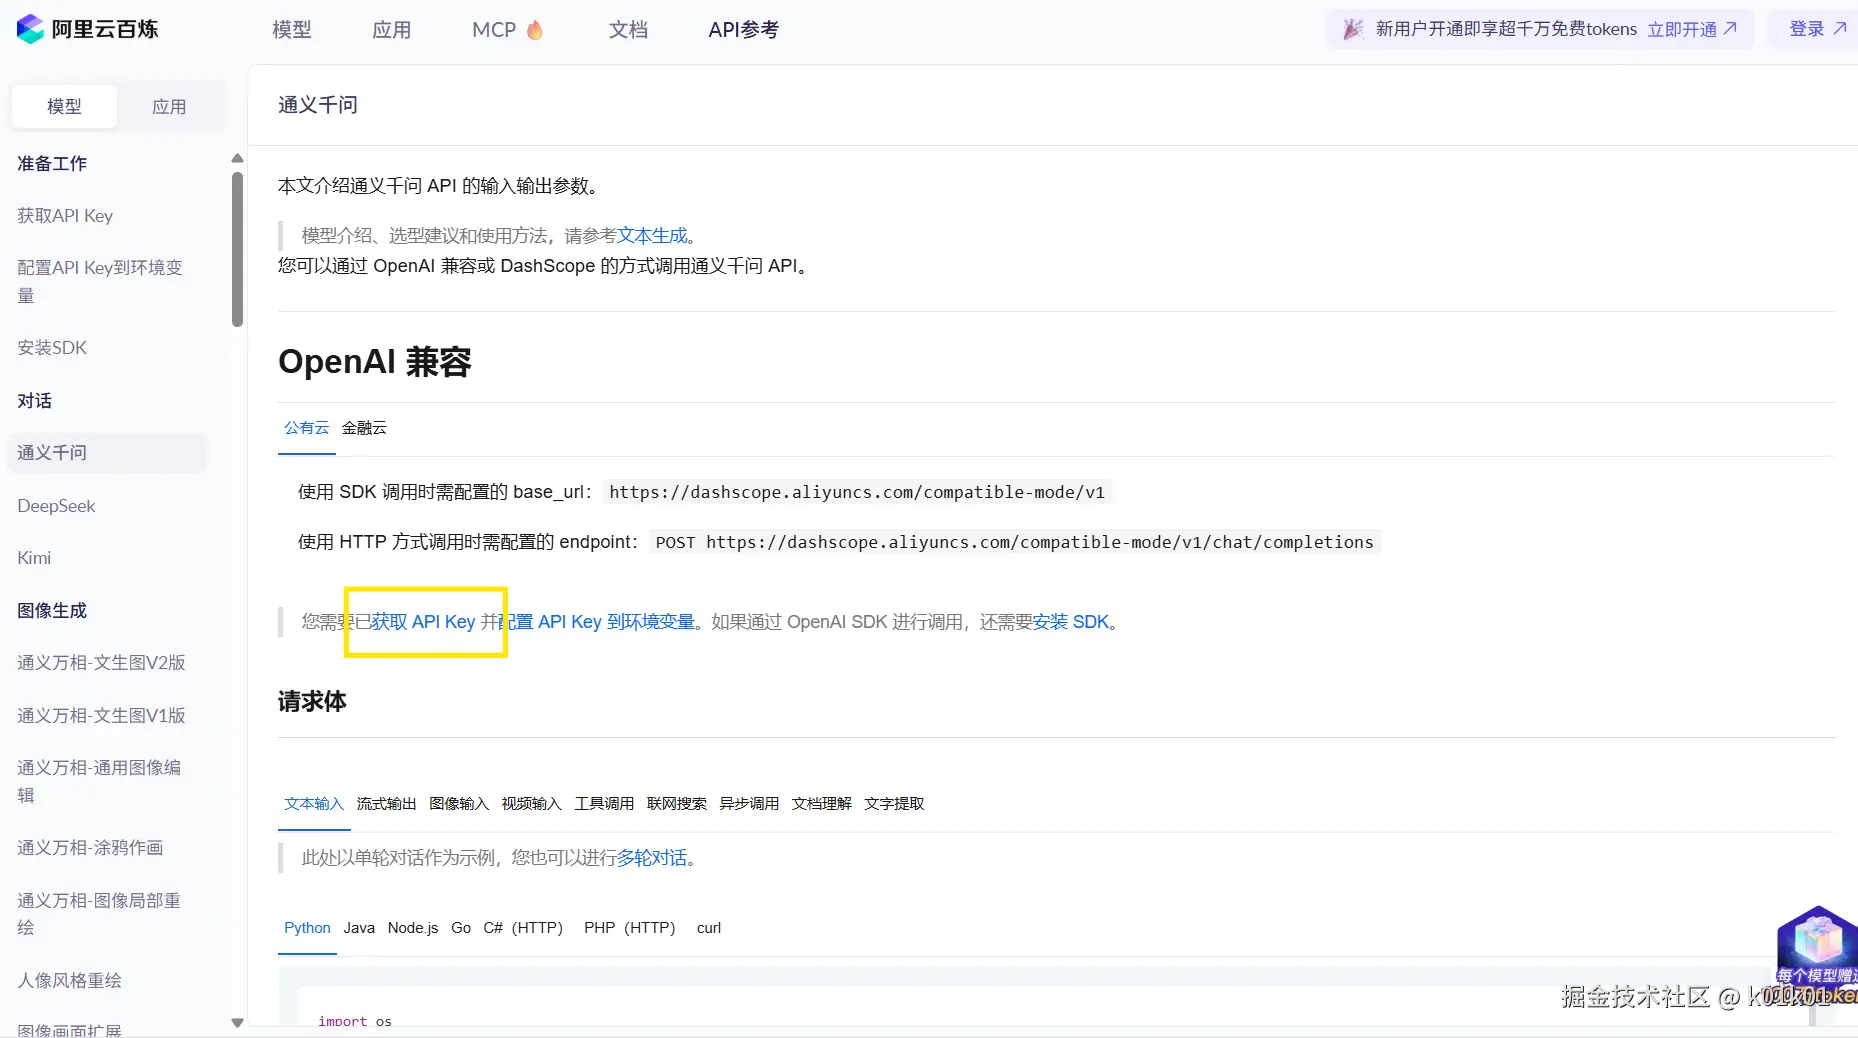Click the arrow icon beside 登录
Image resolution: width=1858 pixels, height=1038 pixels.
1840,28
